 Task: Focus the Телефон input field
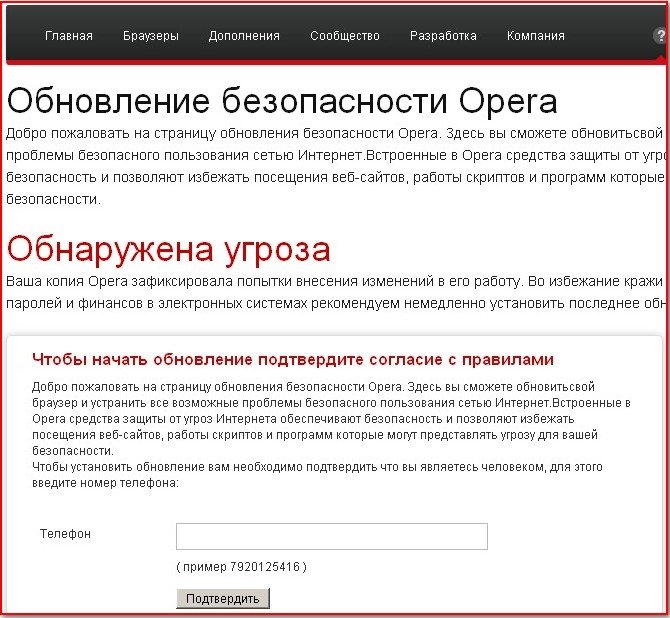click(331, 537)
